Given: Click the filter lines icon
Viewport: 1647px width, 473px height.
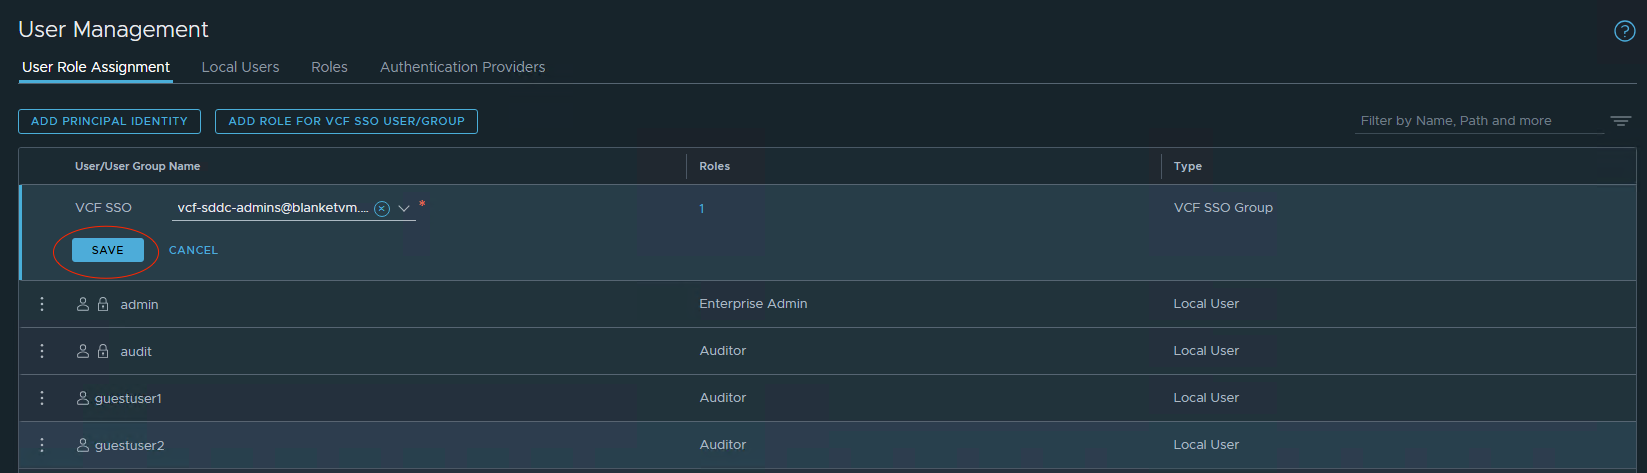Looking at the screenshot, I should (1621, 121).
